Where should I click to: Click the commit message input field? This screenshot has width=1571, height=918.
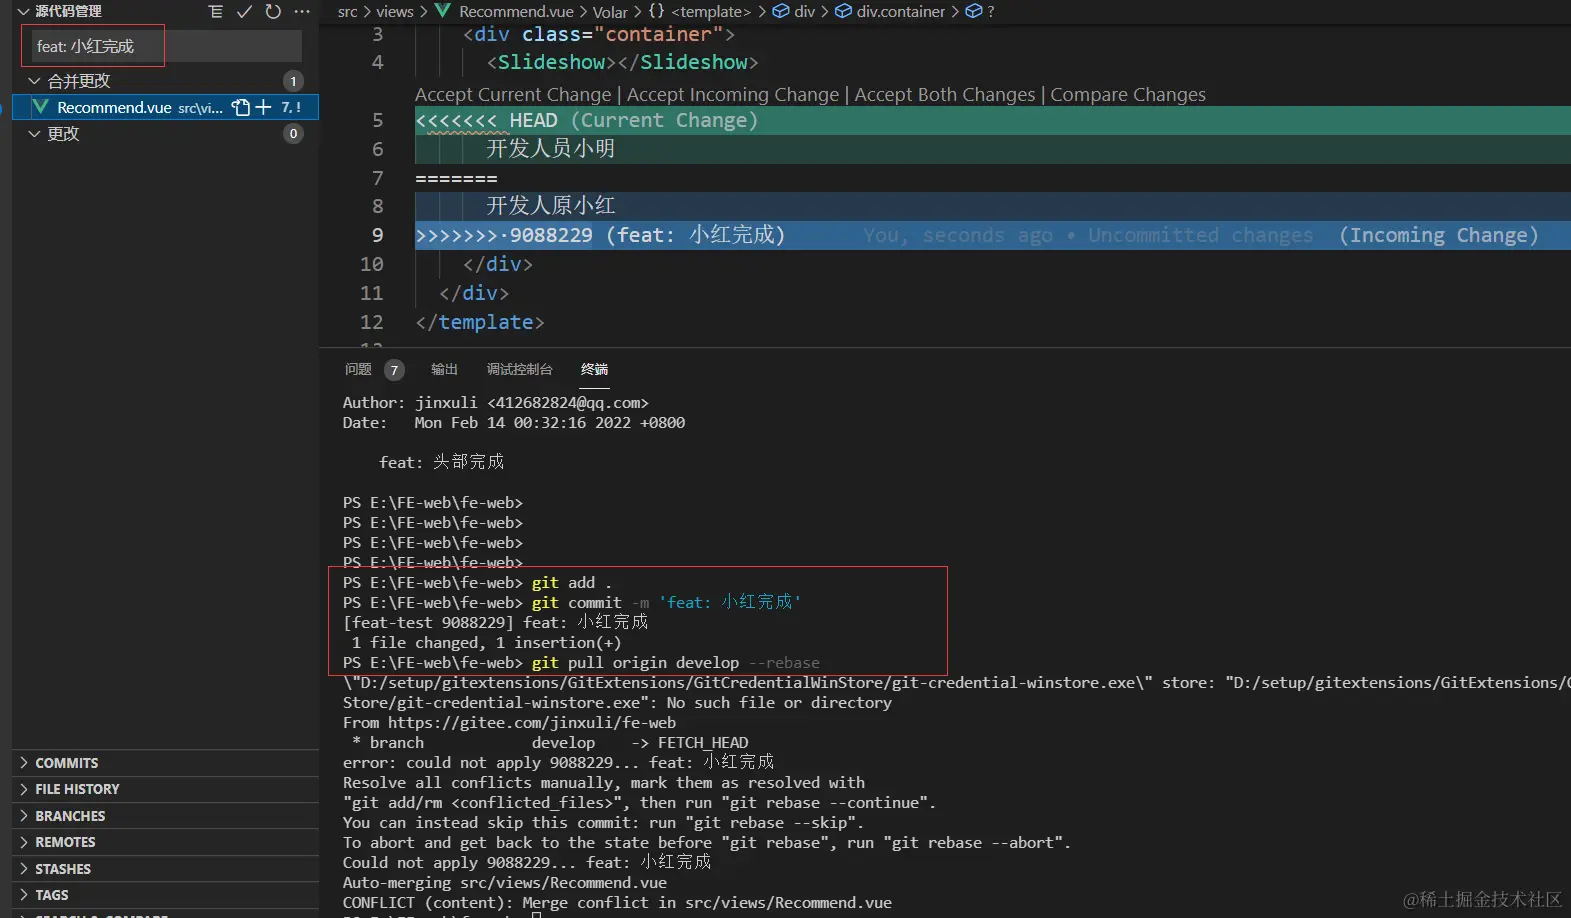tap(163, 46)
